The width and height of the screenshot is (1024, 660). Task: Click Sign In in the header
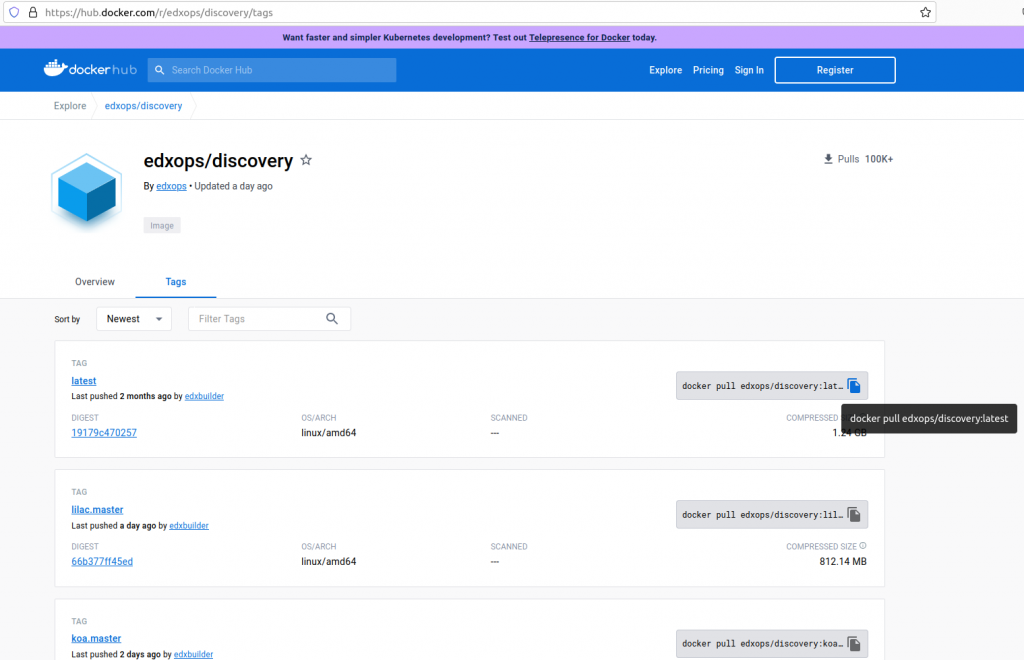[x=748, y=70]
